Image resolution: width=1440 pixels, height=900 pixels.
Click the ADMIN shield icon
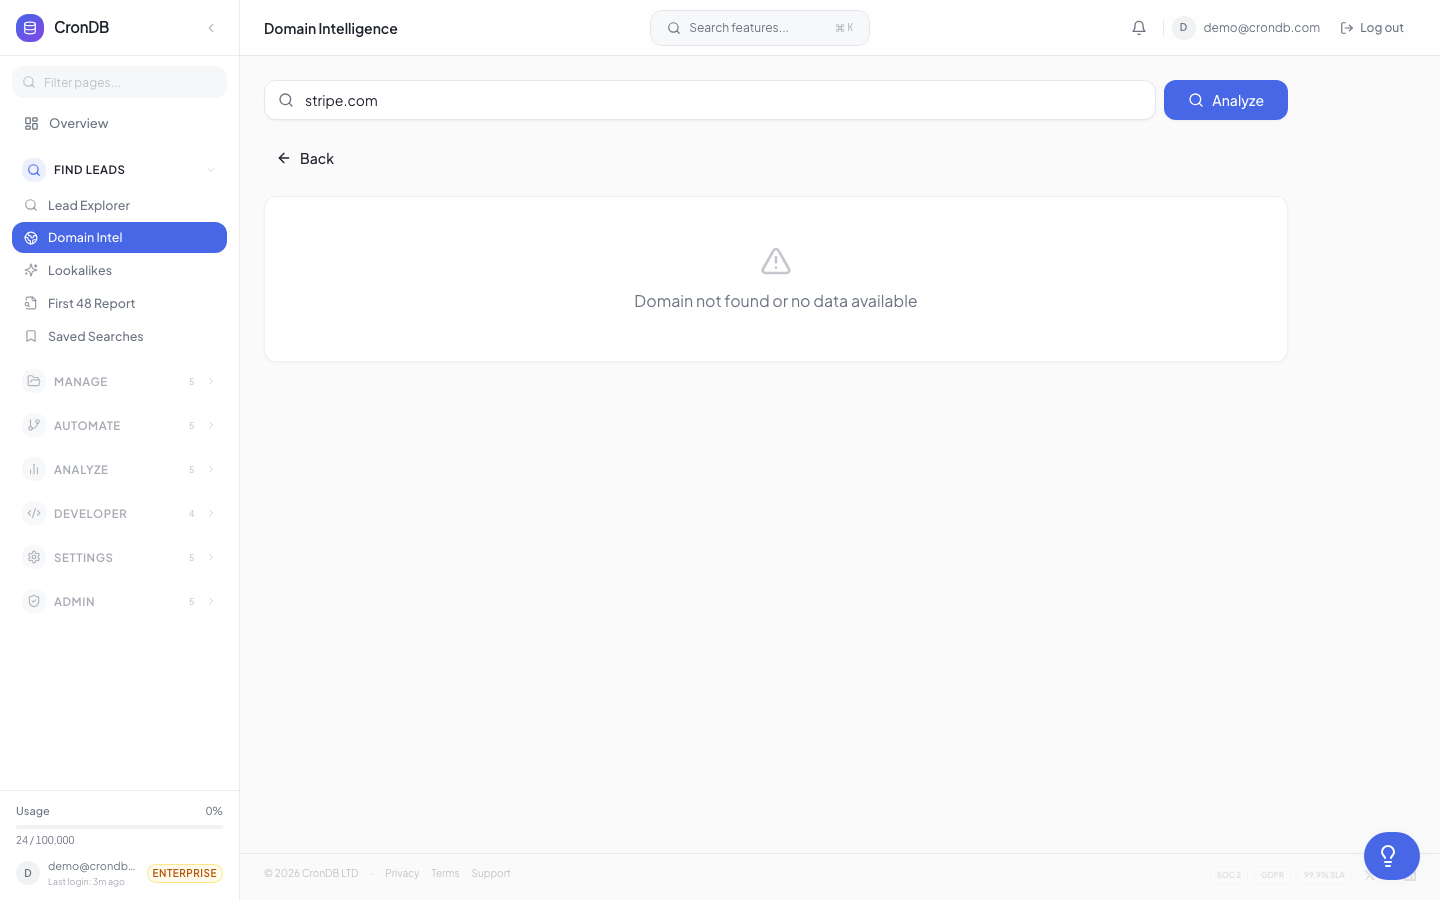point(34,601)
